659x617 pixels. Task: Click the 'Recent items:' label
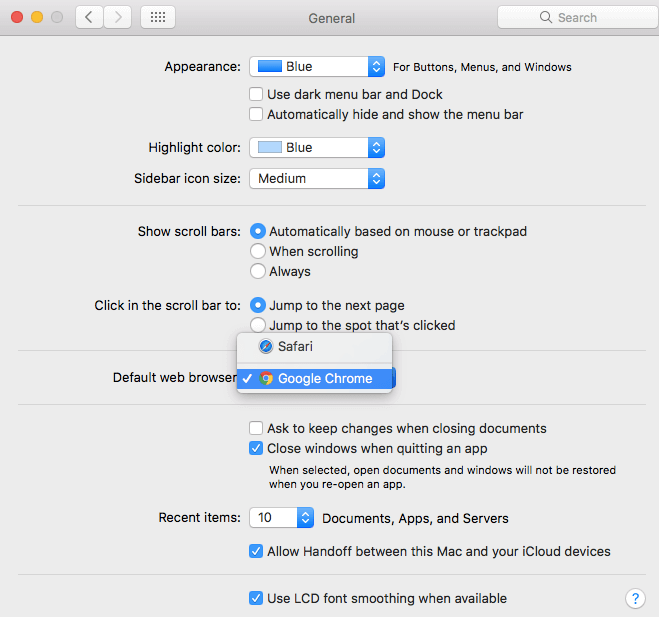(199, 517)
